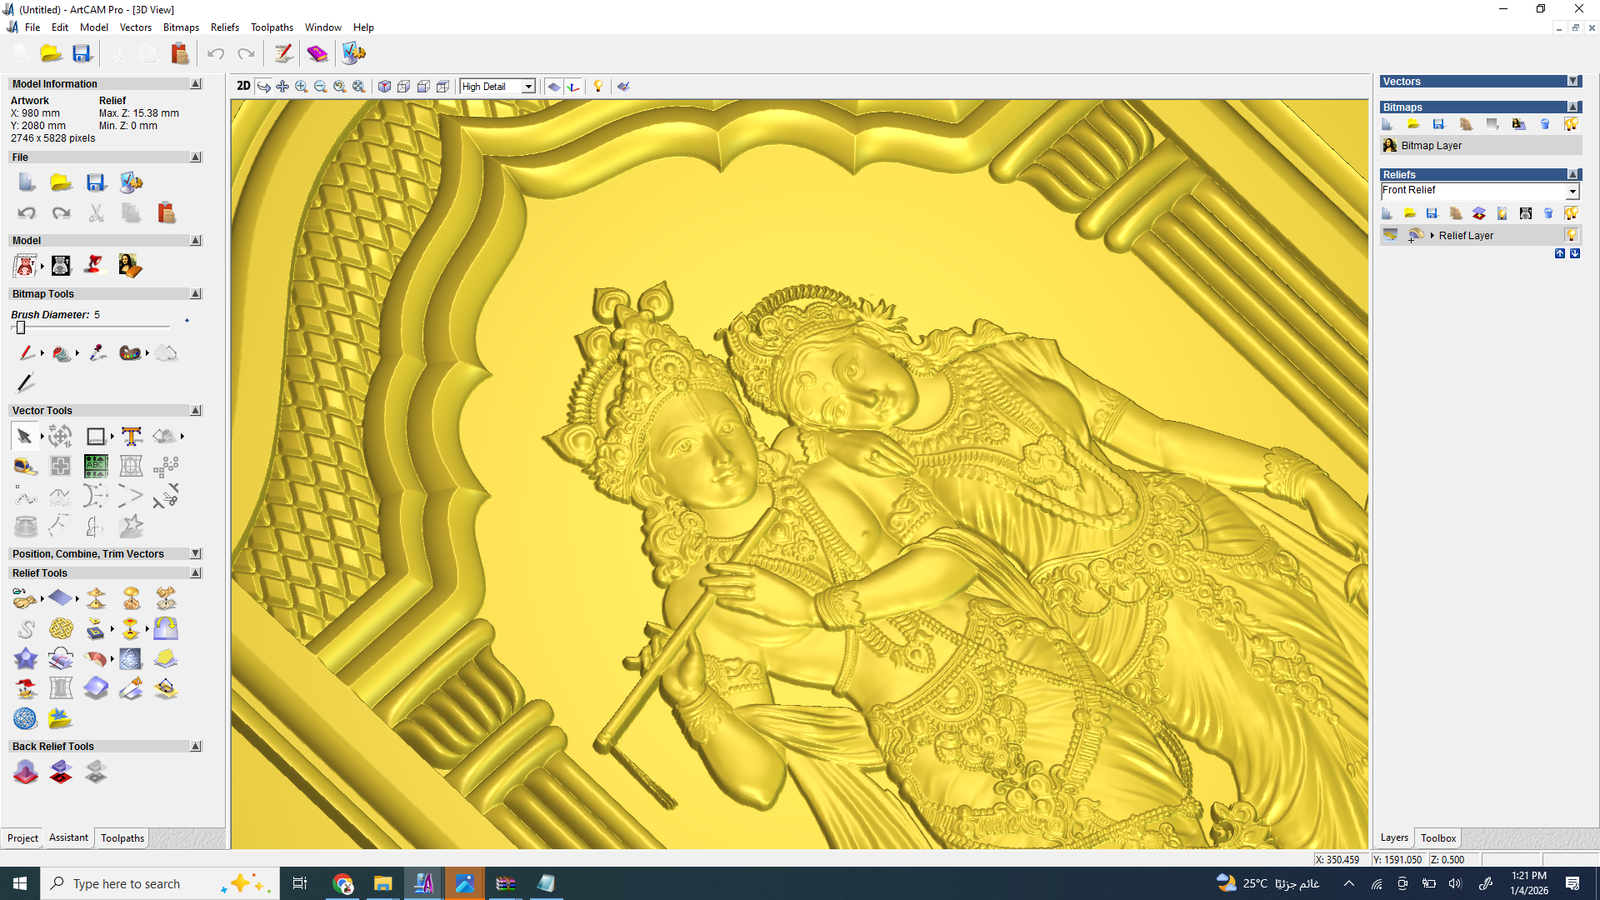Select the paint bucket flood fill tool

click(61, 353)
